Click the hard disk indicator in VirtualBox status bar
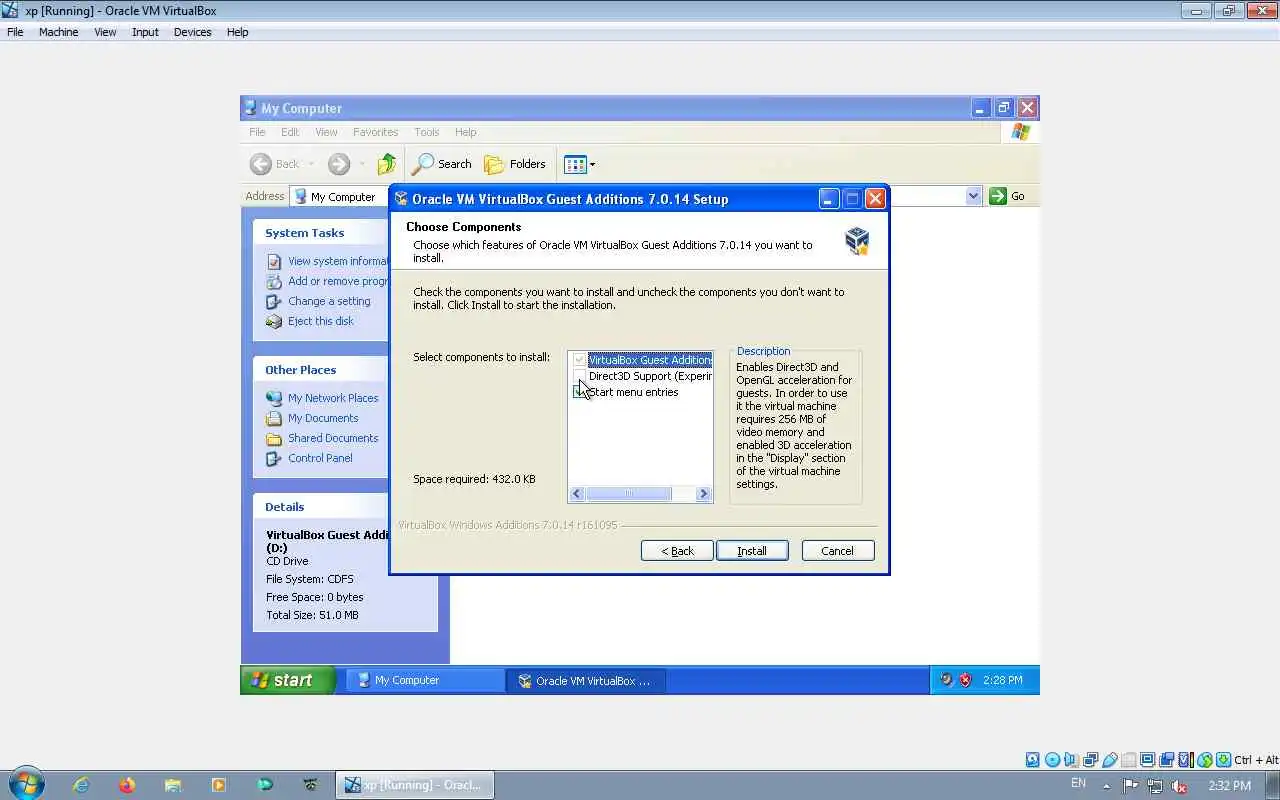This screenshot has width=1280, height=800. click(x=1033, y=760)
